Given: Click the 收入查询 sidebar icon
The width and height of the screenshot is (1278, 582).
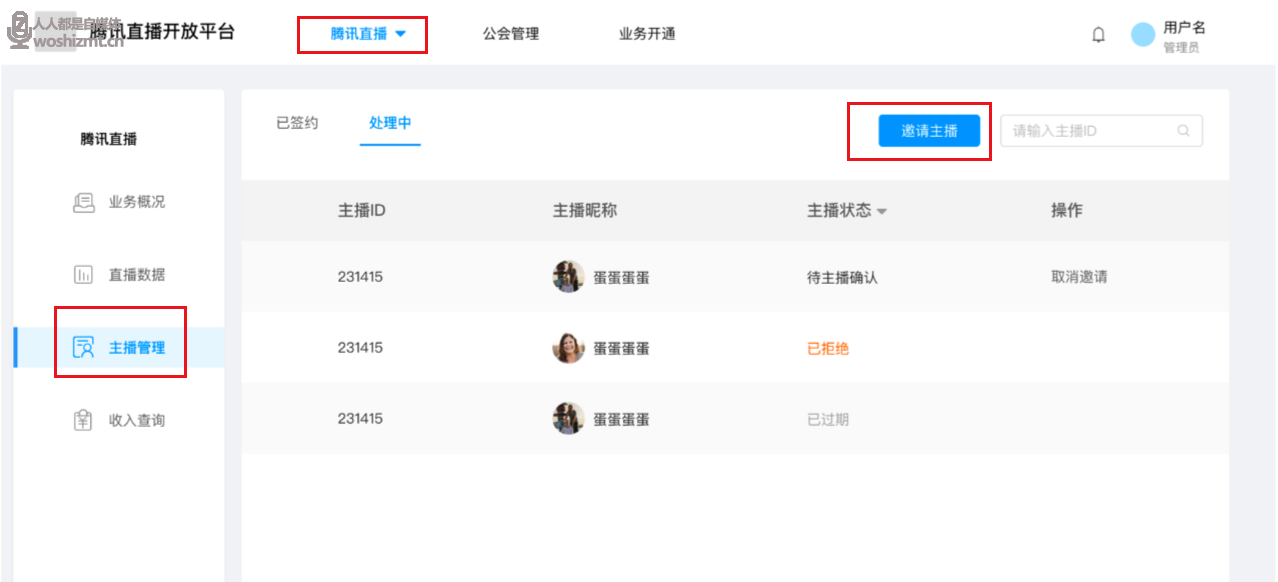Looking at the screenshot, I should 84,421.
